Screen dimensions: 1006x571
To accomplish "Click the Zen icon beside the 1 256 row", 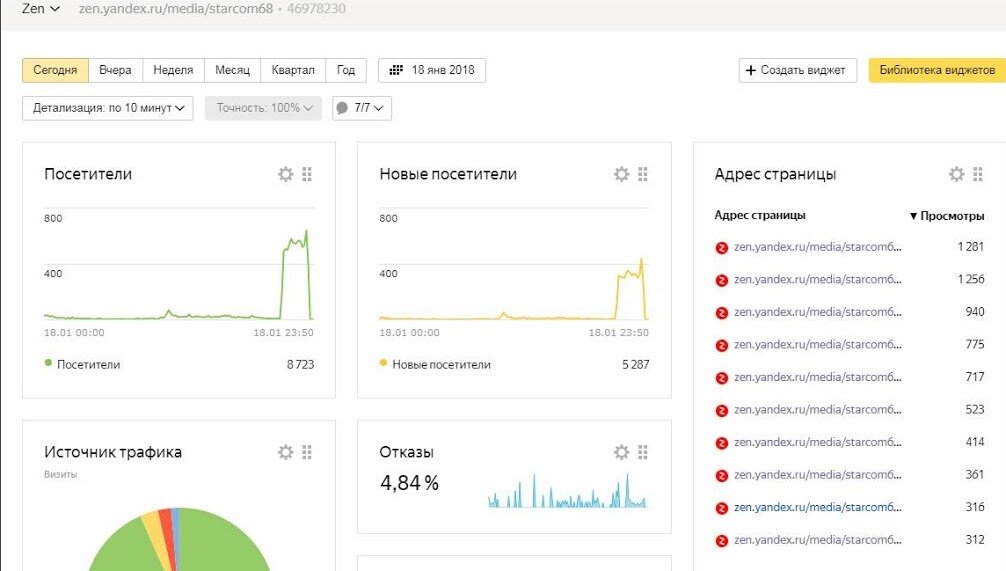I will click(x=722, y=280).
